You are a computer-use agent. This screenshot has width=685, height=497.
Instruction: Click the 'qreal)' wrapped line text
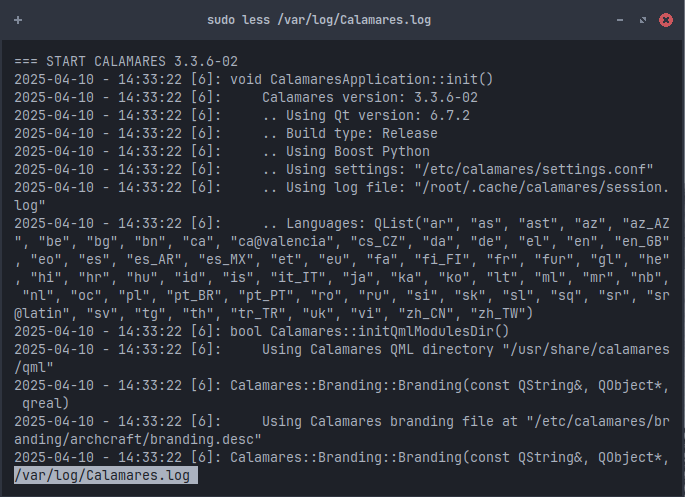(46, 403)
